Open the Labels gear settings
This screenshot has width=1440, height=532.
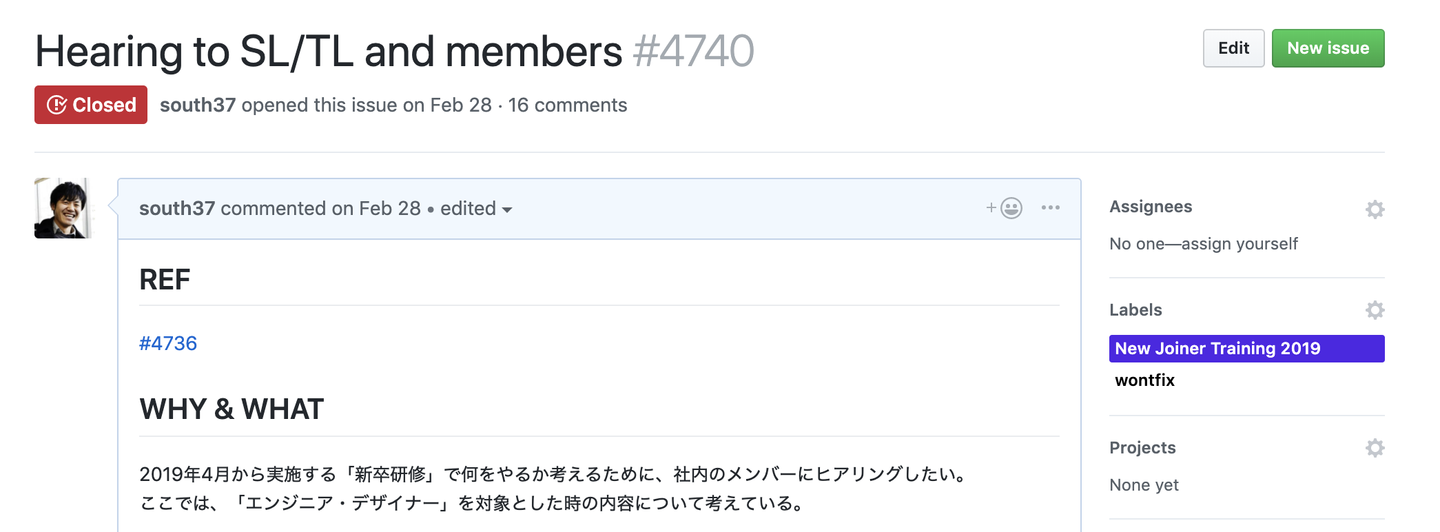click(x=1374, y=311)
